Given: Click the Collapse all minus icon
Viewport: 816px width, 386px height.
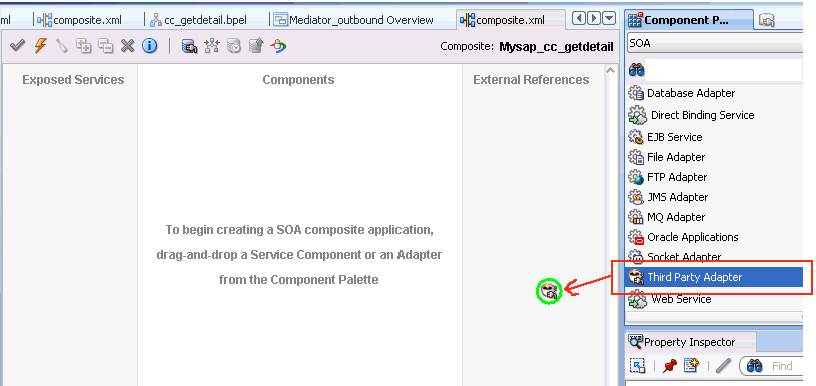Looking at the screenshot, I should point(106,46).
